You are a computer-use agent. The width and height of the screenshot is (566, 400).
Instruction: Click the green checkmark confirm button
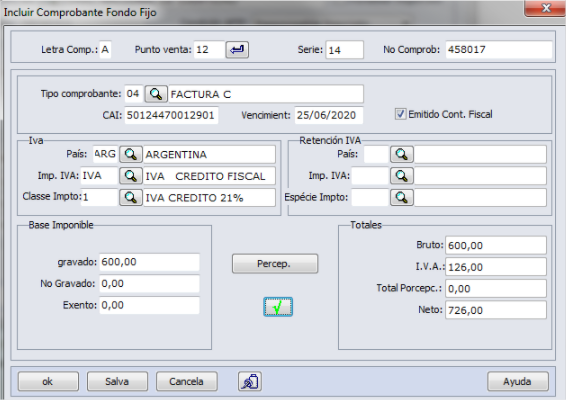278,307
